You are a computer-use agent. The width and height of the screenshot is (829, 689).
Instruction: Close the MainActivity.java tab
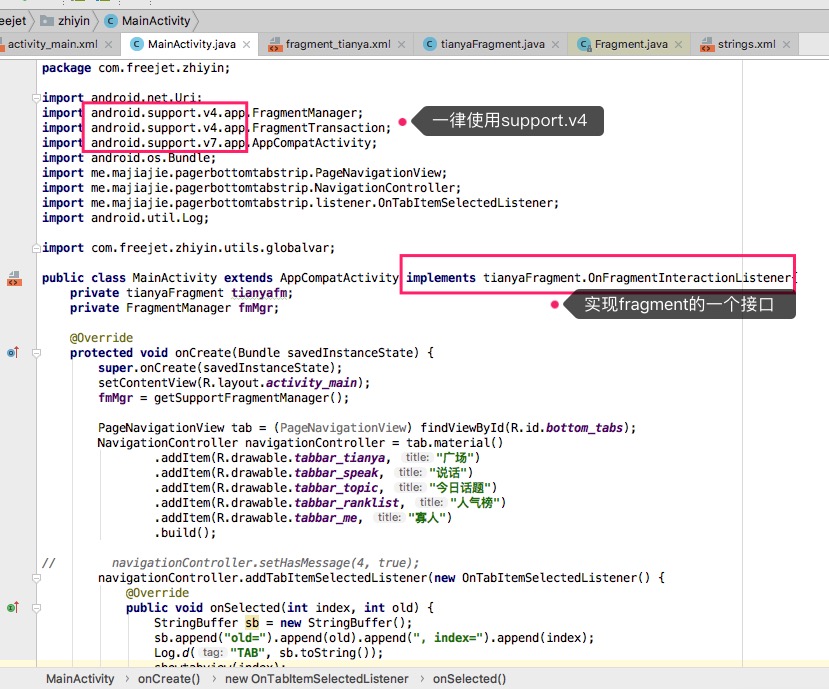pos(246,44)
